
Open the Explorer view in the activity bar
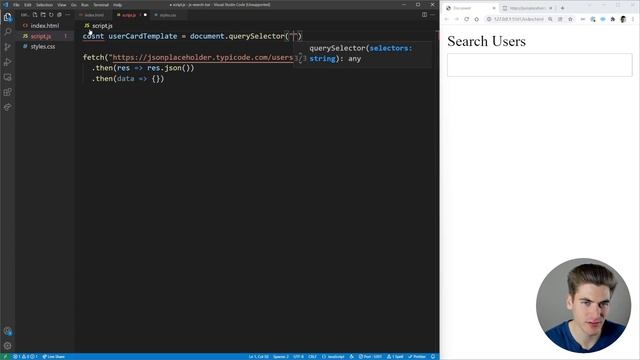(7, 17)
